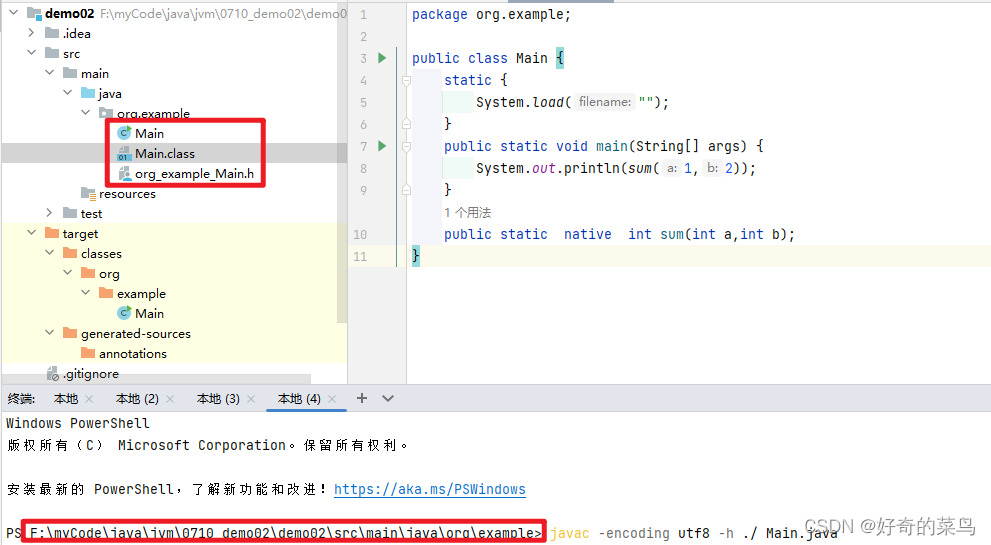
Task: Click the 'package org.example;' line
Action: coord(491,15)
